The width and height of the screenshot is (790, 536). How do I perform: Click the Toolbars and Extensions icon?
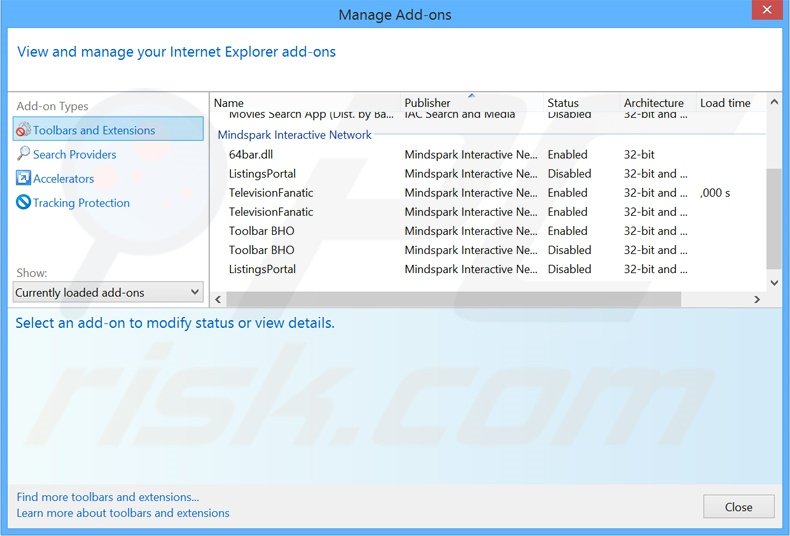(23, 130)
